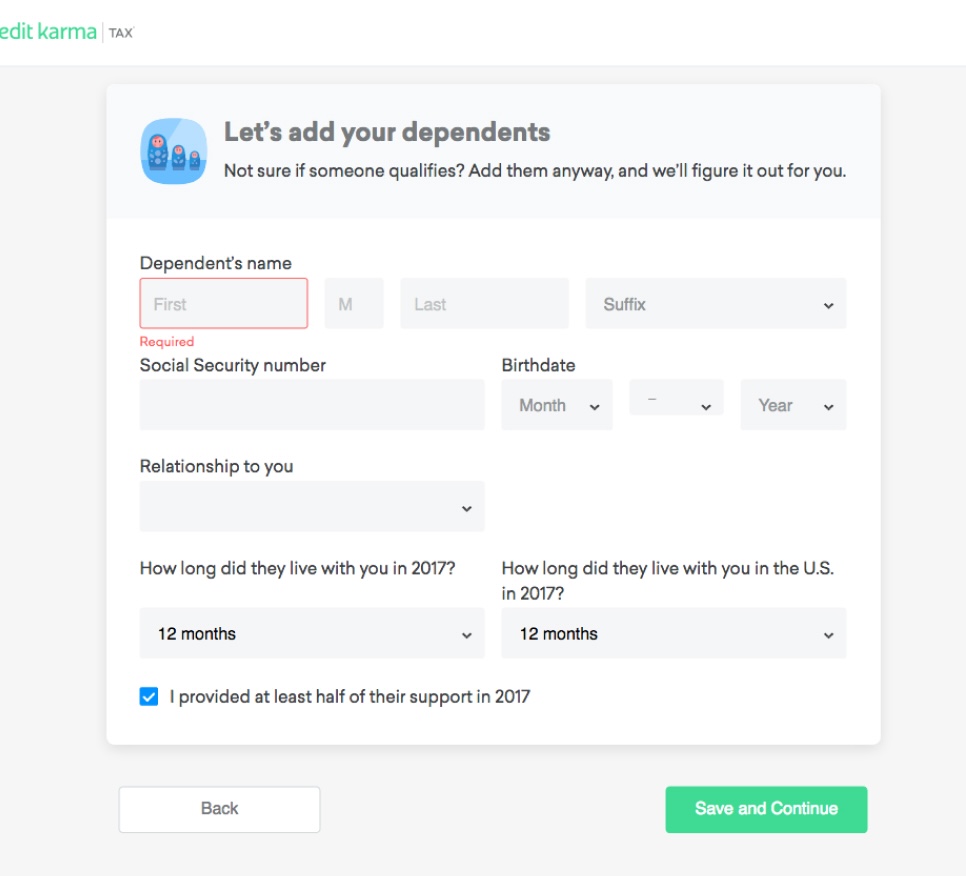Click the Credit Karma logo
The image size is (966, 876).
tap(48, 31)
